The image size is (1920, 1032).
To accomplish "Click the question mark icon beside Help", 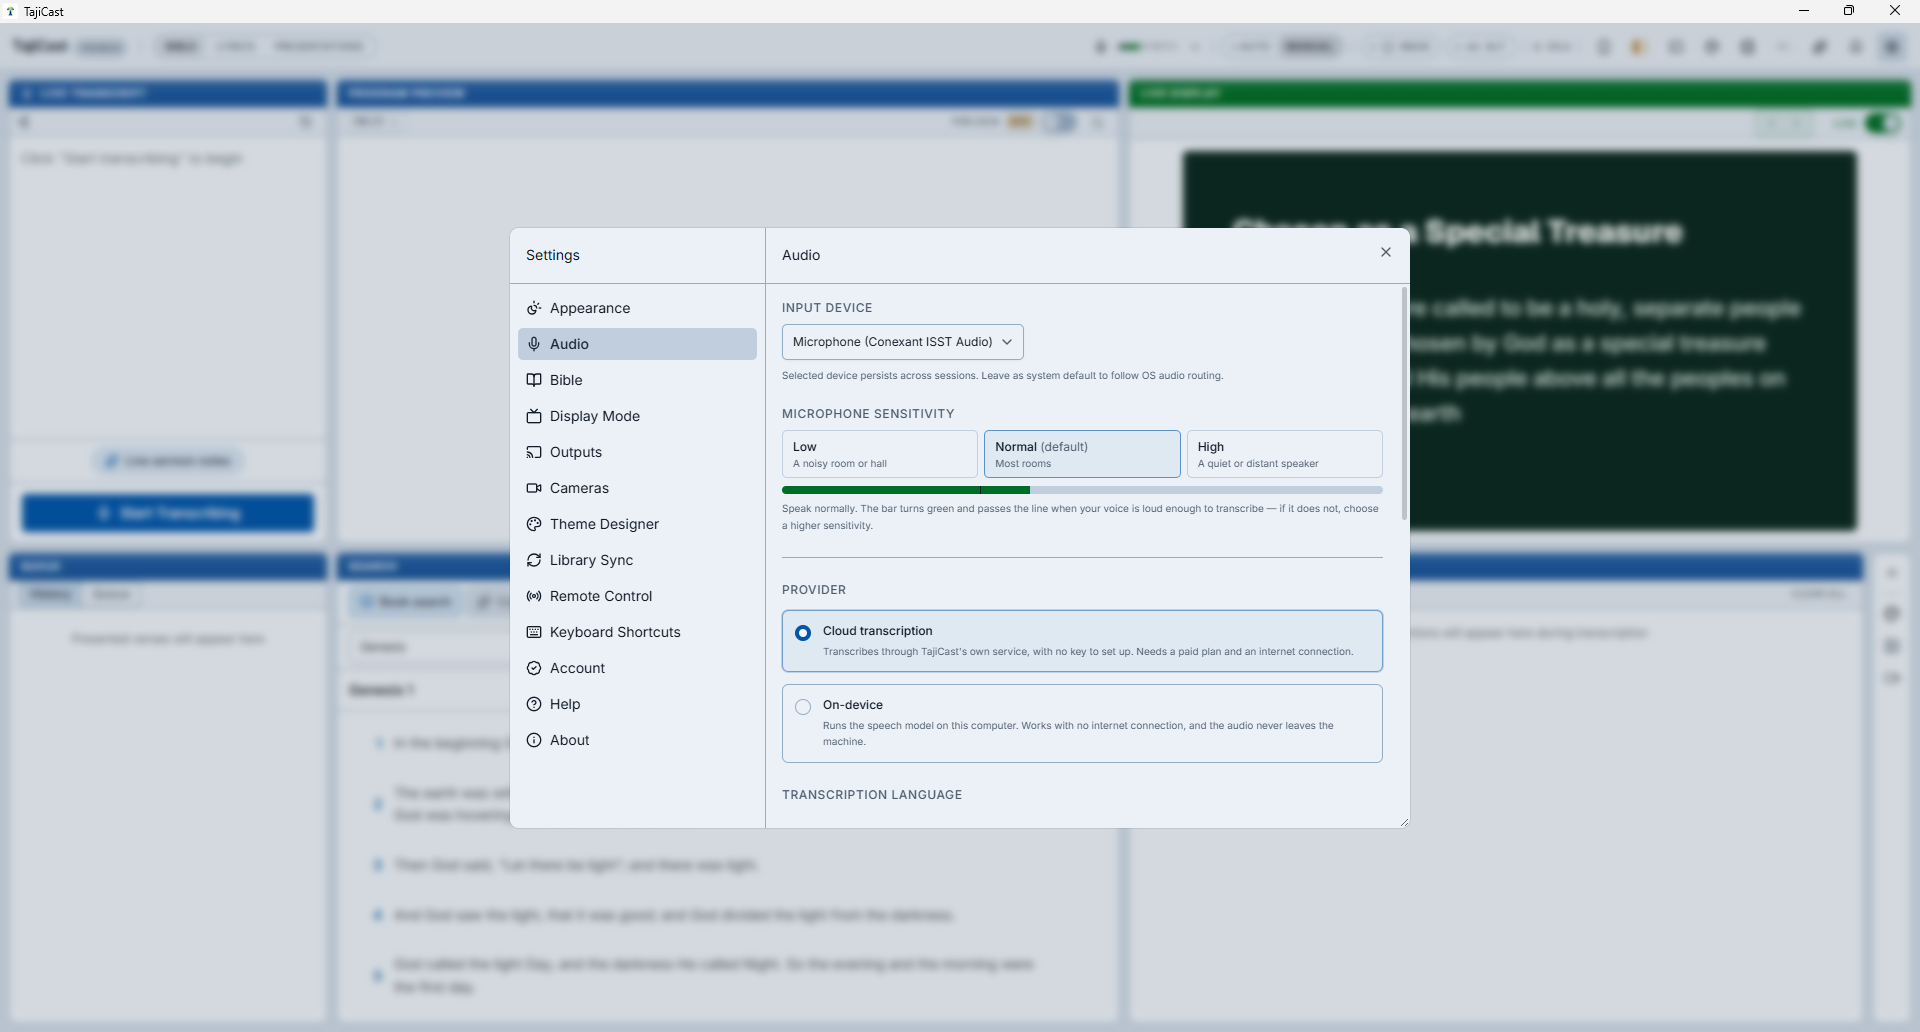I will pos(534,704).
